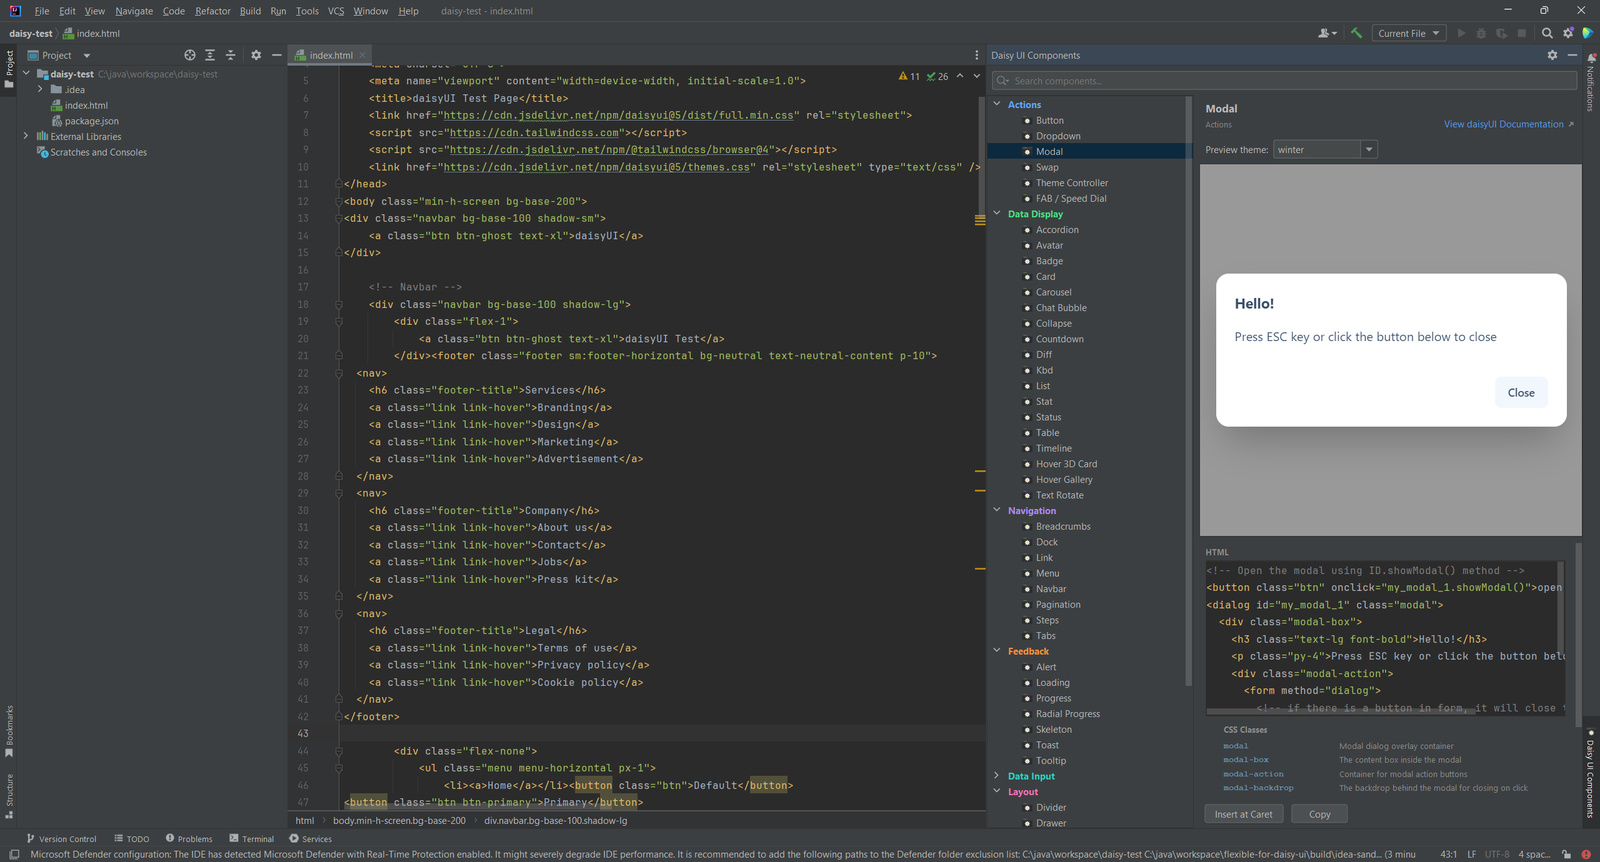Click the locate opened file target icon

click(x=190, y=55)
